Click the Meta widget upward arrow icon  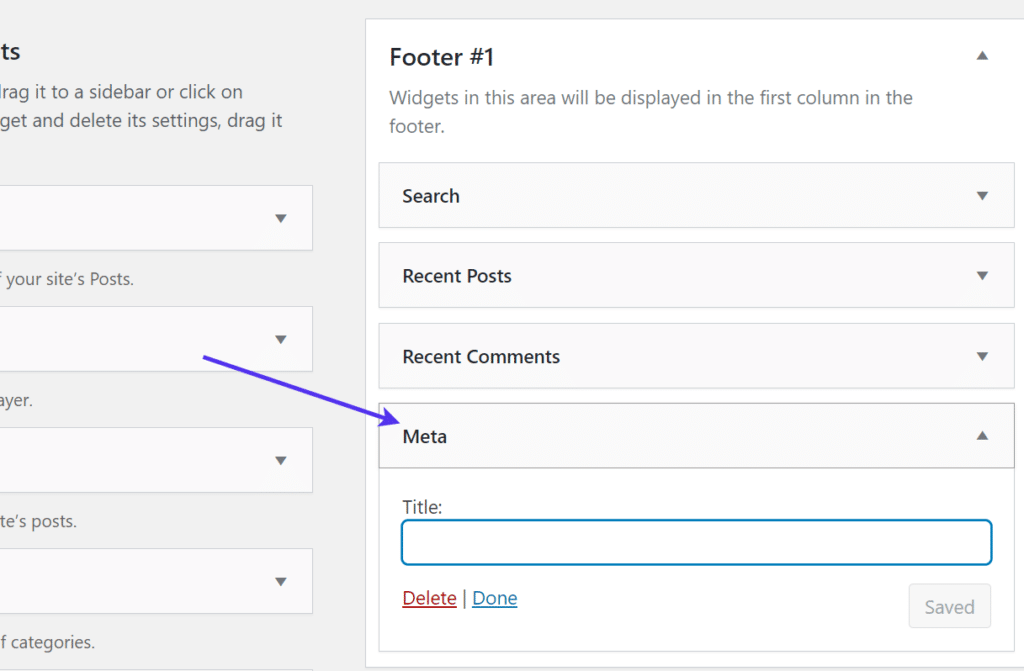coord(981,436)
